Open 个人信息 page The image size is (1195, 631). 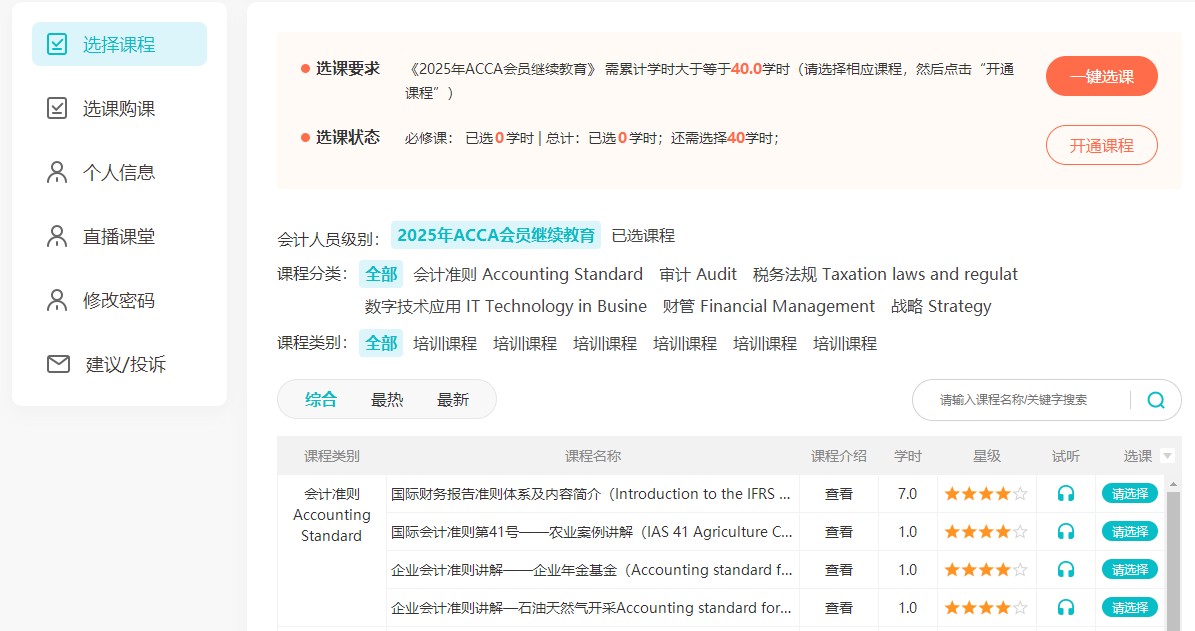click(120, 172)
